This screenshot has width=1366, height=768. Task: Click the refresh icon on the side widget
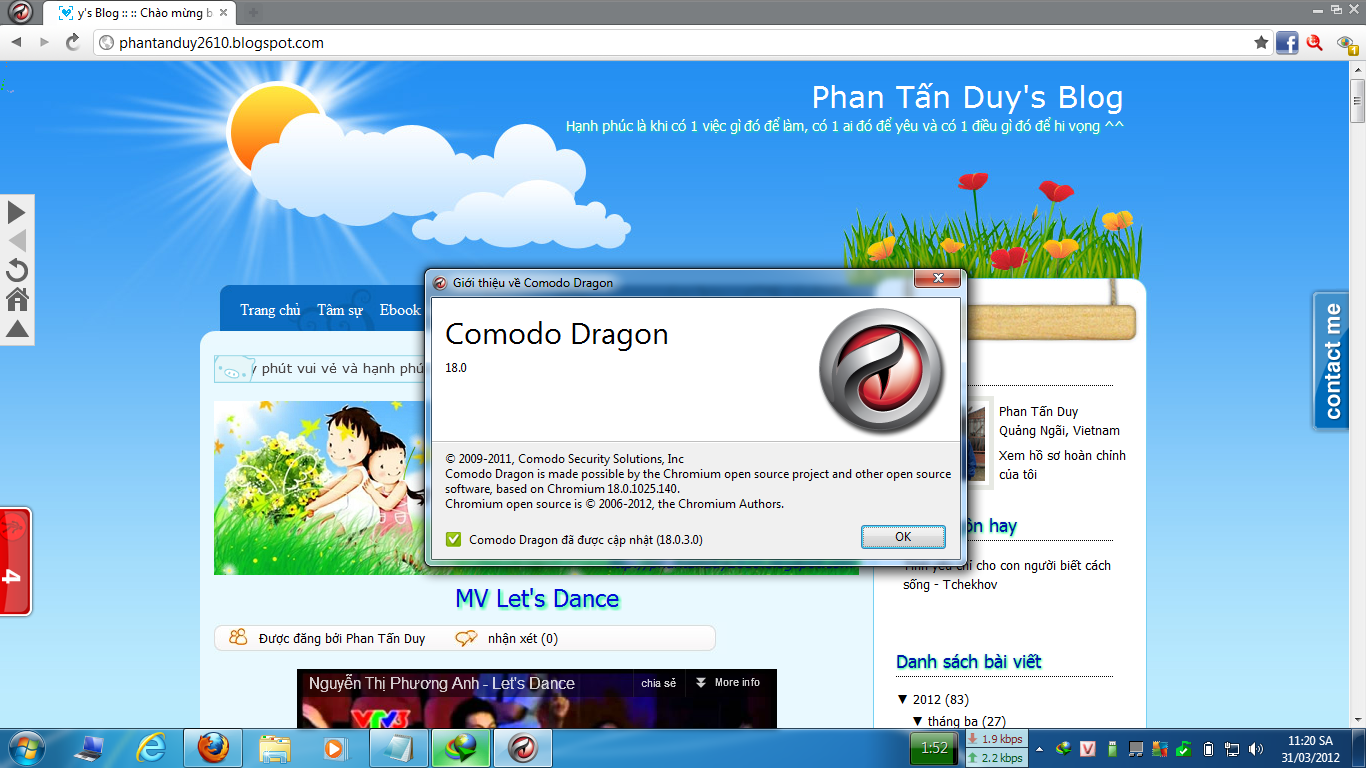(17, 271)
